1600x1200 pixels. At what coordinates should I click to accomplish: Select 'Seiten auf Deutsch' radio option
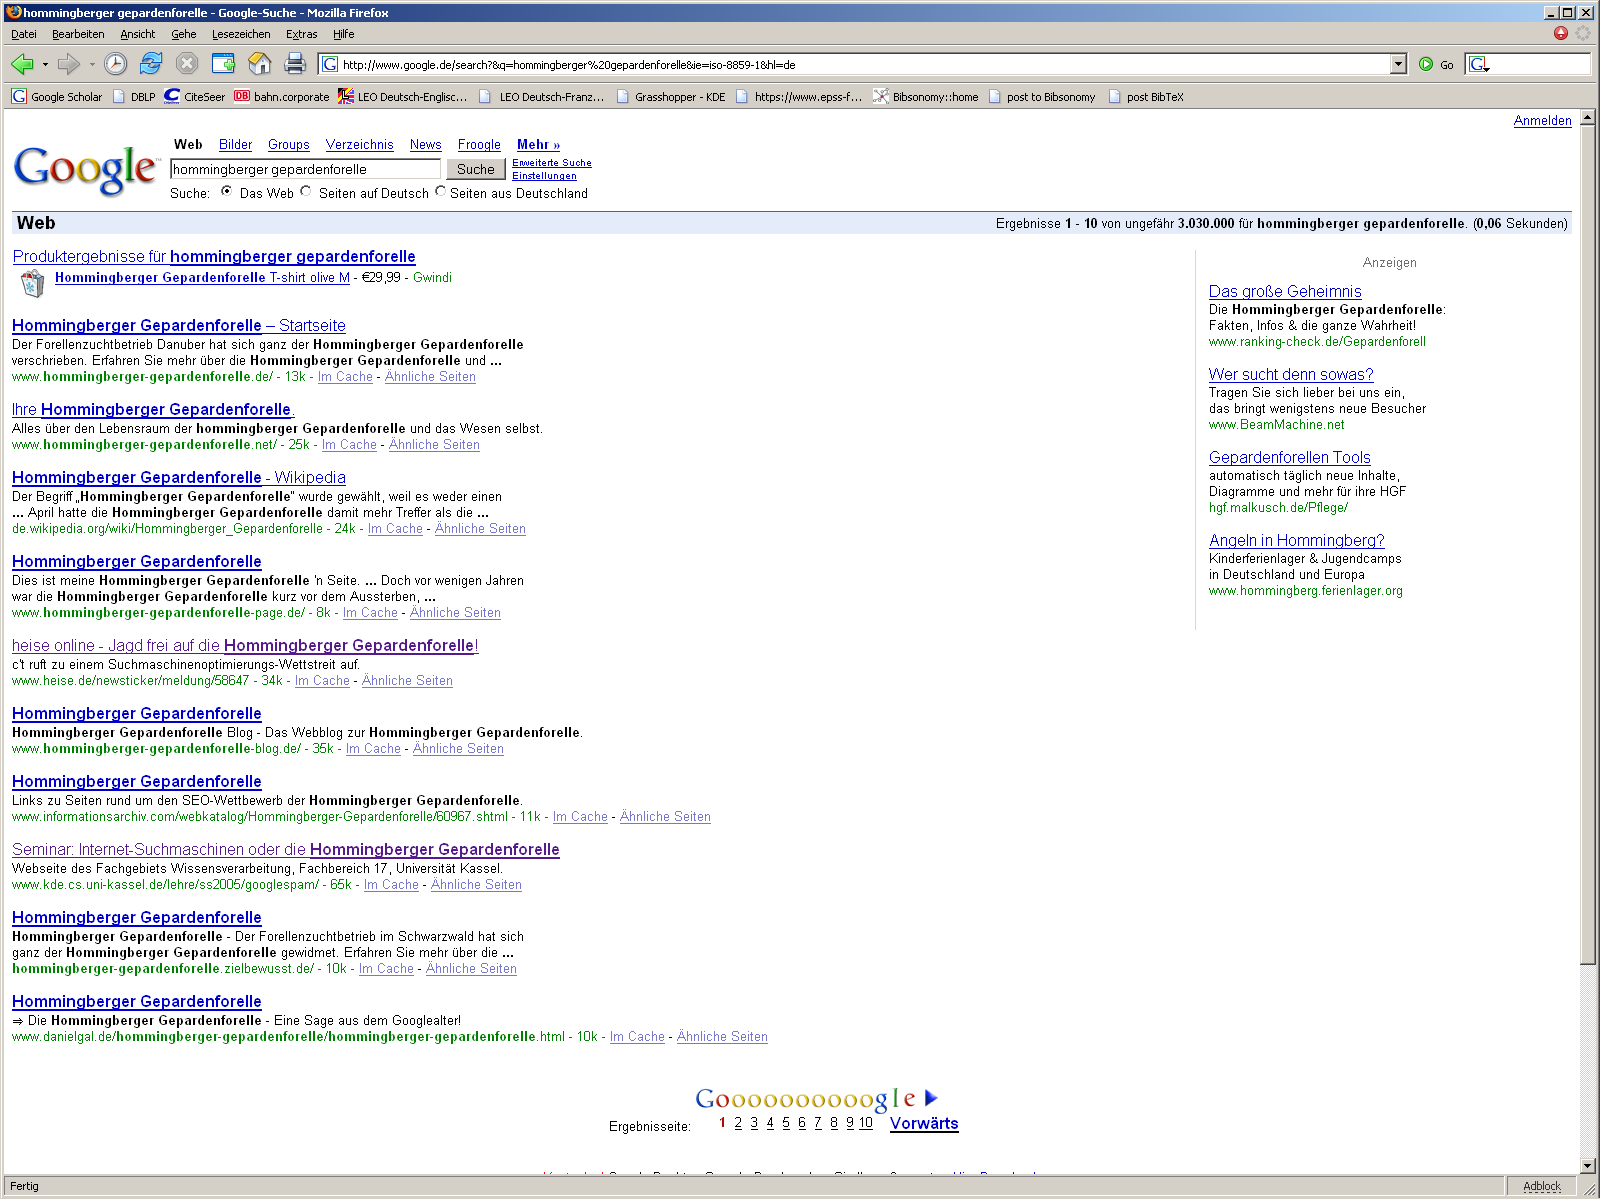coord(306,191)
